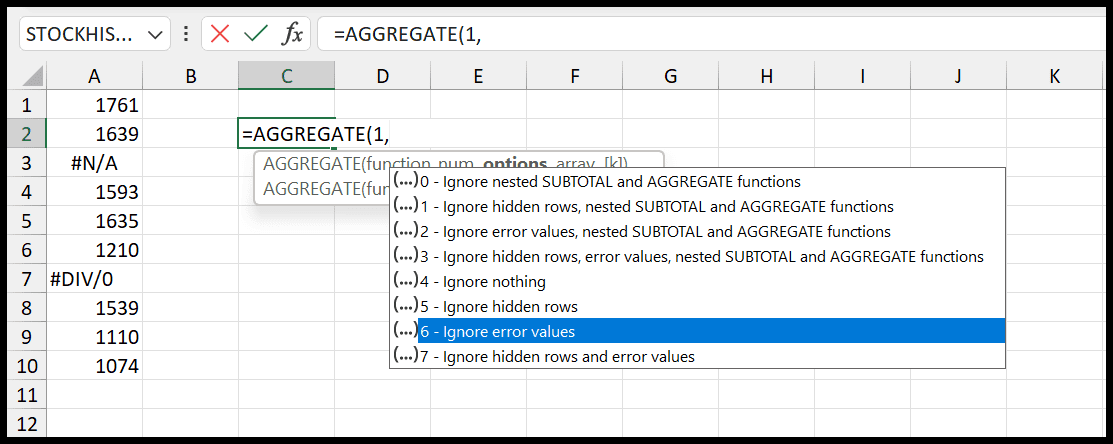Select column G header
Viewport: 1113px width, 444px height.
(669, 76)
